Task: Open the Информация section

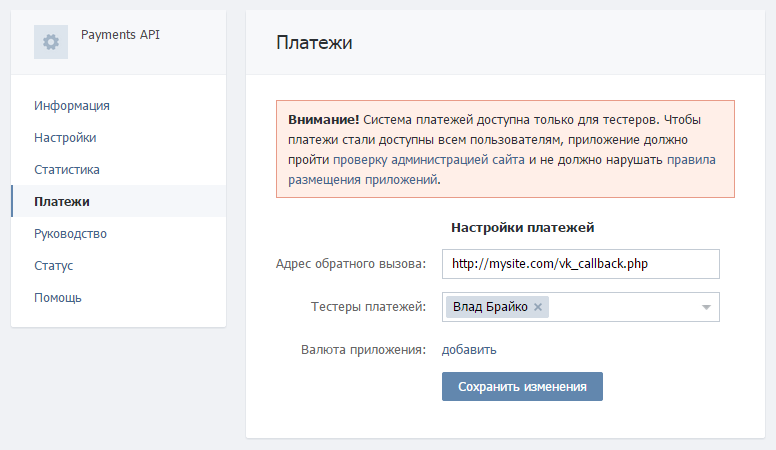Action: tap(72, 106)
